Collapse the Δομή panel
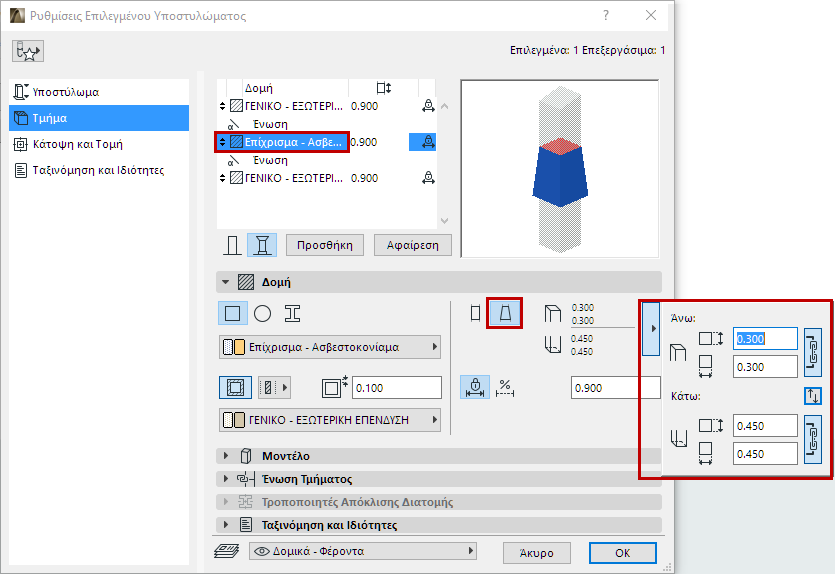The image size is (835, 574). (x=226, y=282)
